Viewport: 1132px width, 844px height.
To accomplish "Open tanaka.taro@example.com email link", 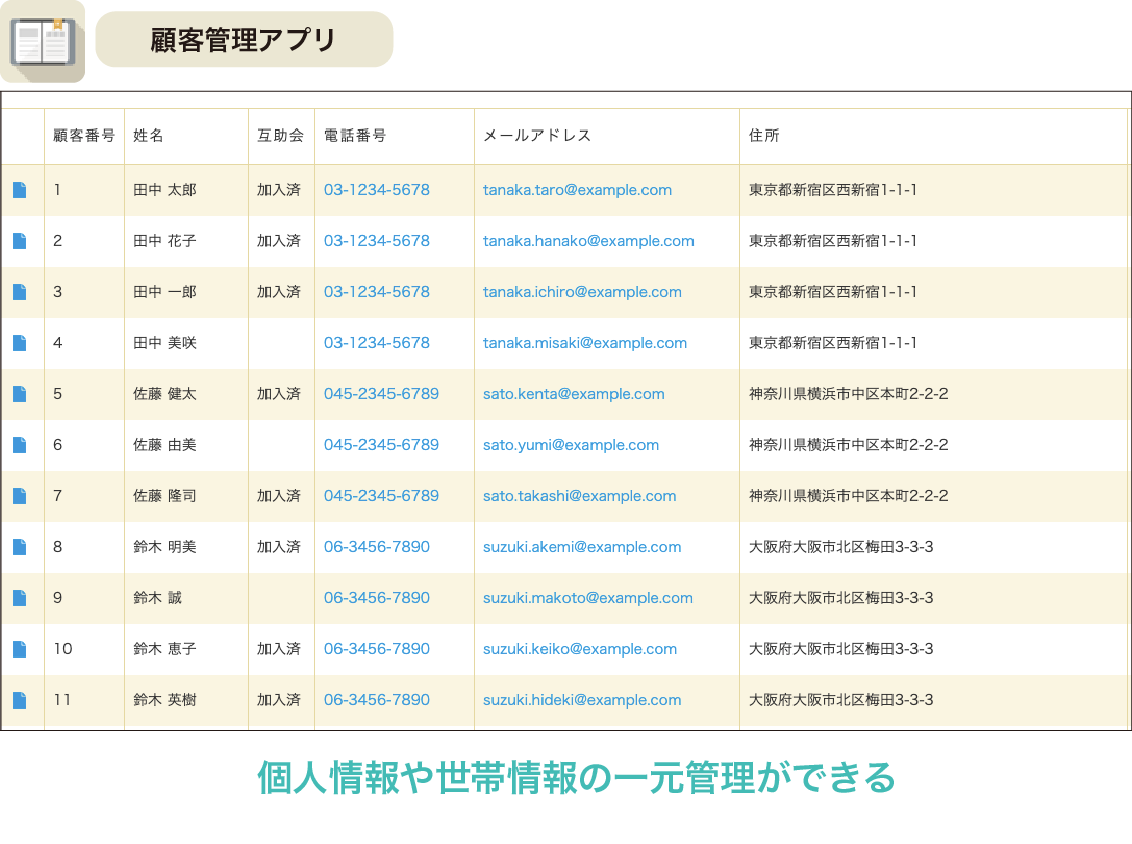I will 578,190.
